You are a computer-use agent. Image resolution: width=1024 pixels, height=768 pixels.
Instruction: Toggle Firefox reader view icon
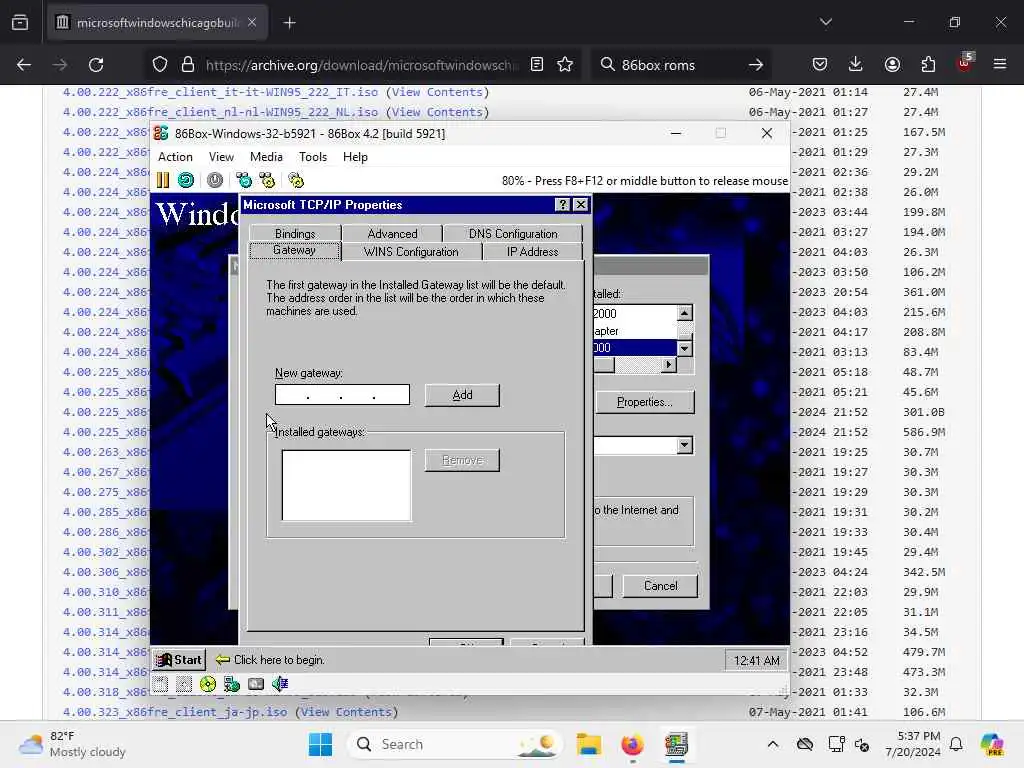537,65
